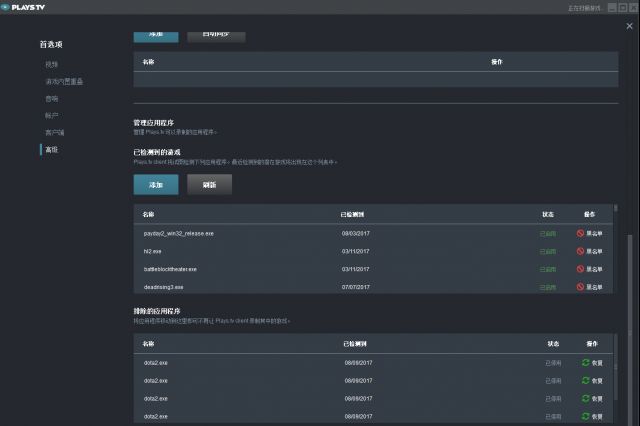
Task: Select the payday2_win32_release.exe entry
Action: [x=178, y=233]
